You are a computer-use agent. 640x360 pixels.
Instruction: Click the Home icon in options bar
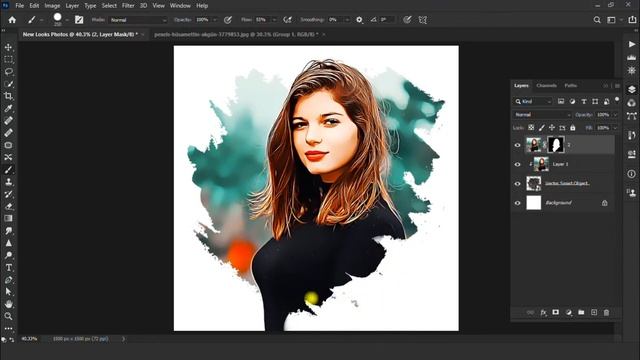pyautogui.click(x=12, y=20)
